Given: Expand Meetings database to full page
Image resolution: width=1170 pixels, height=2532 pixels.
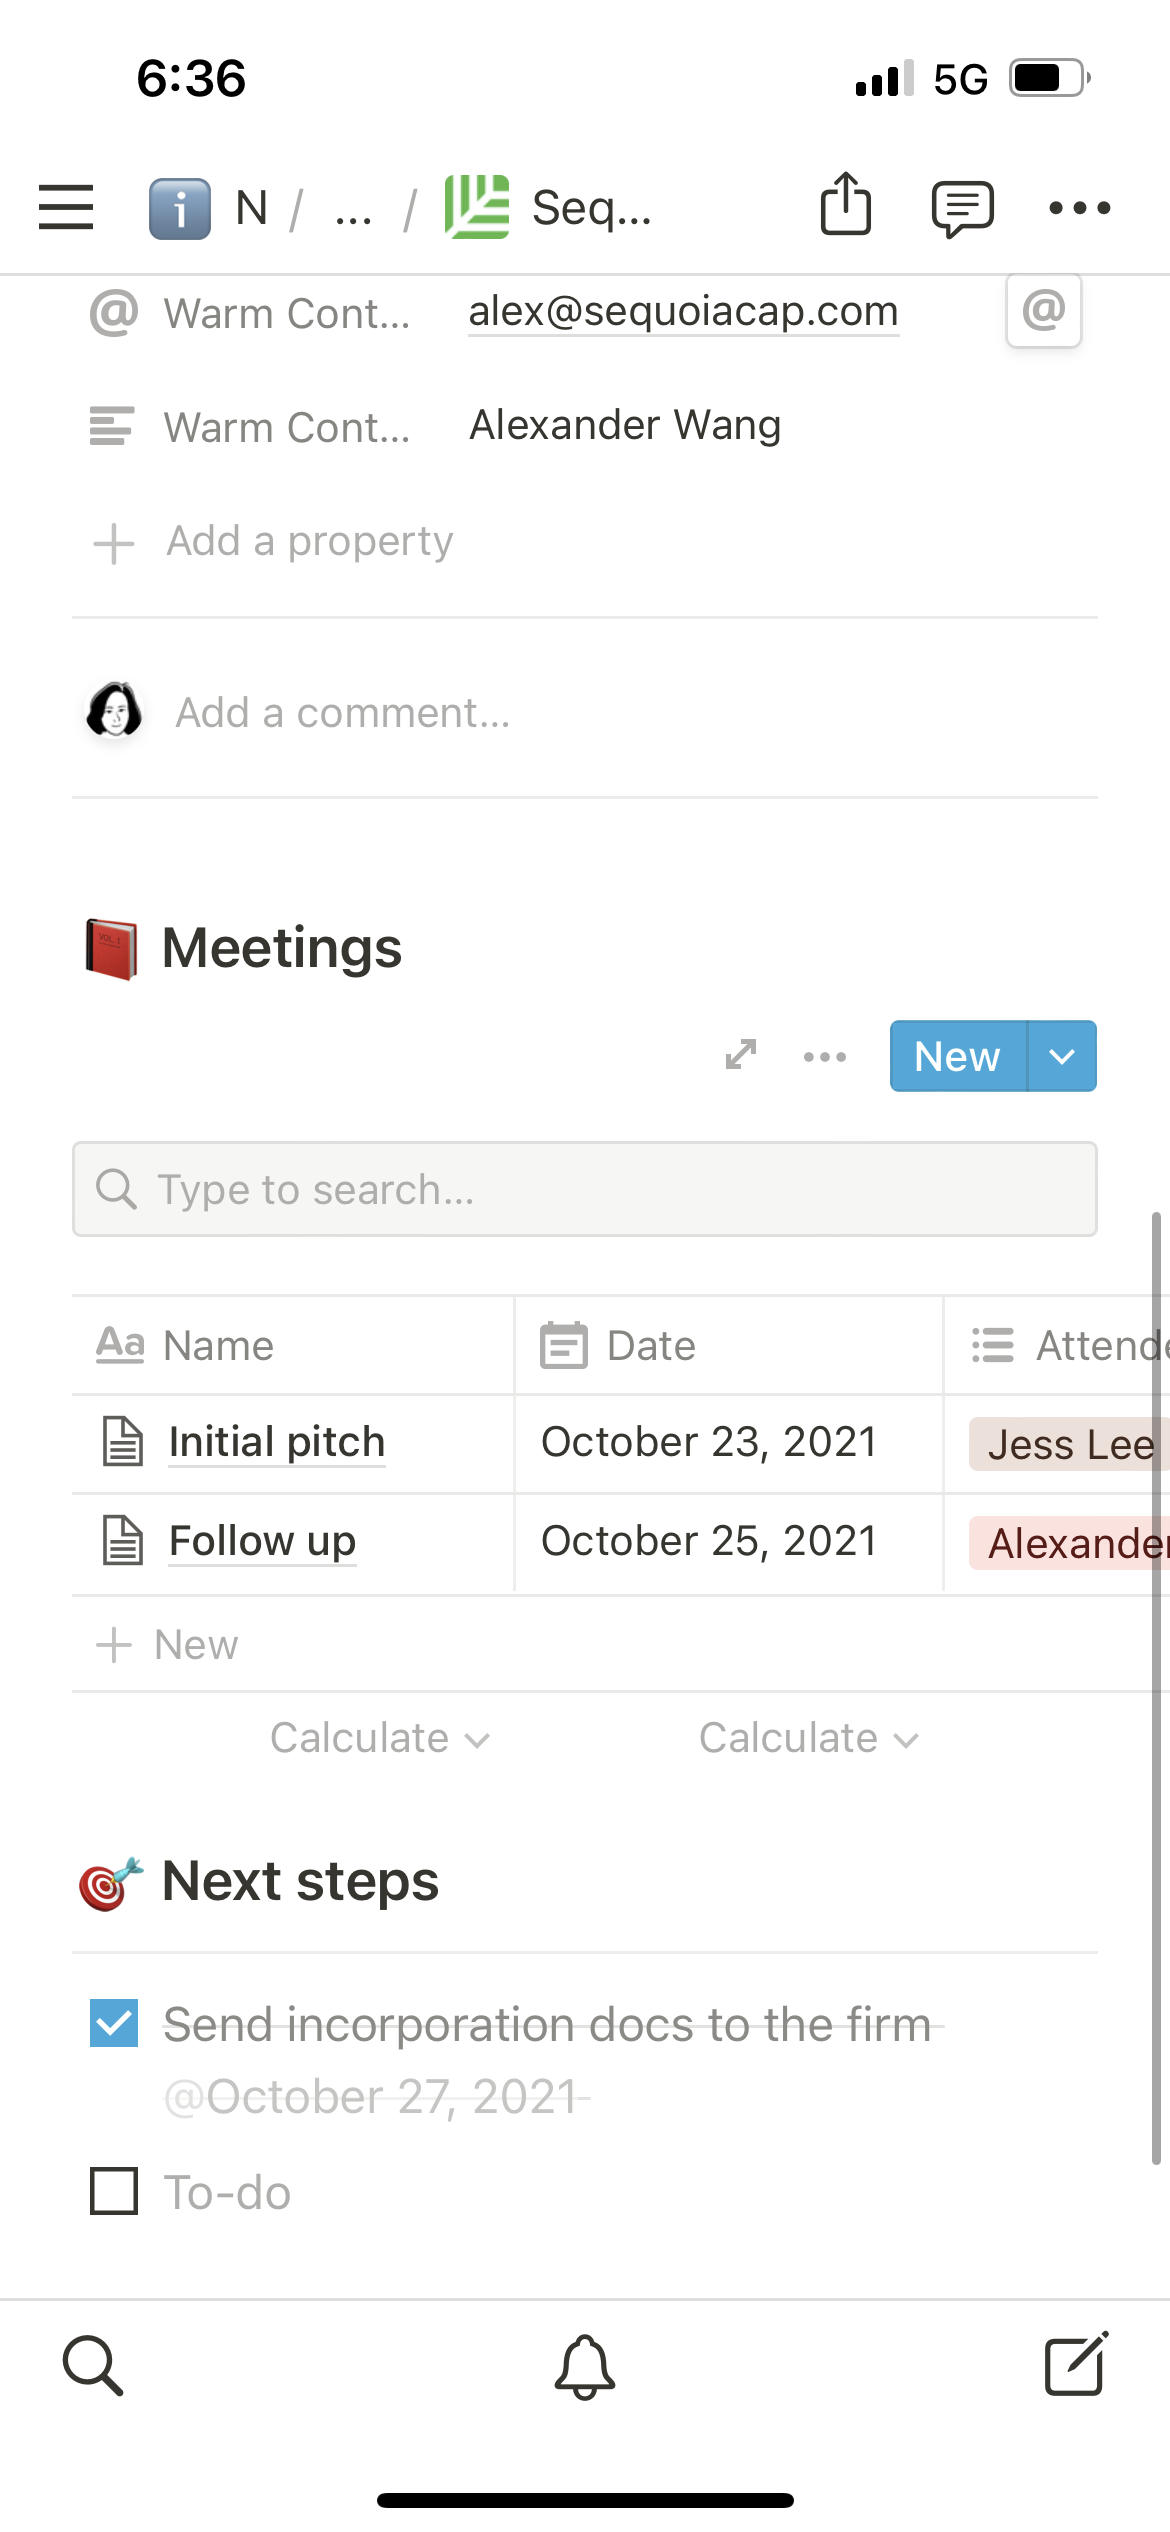Looking at the screenshot, I should point(741,1055).
